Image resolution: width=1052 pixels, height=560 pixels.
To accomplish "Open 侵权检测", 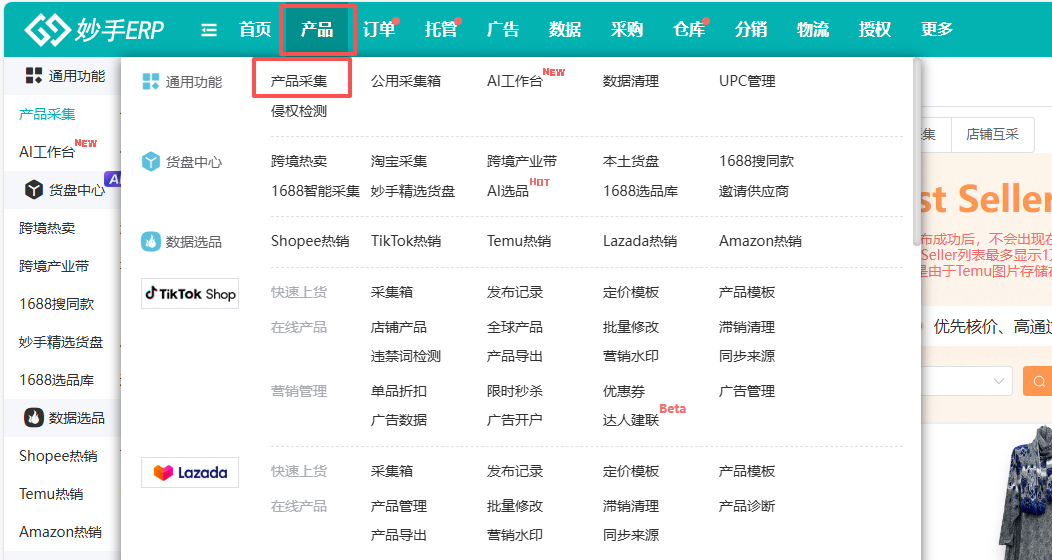I will [x=299, y=111].
